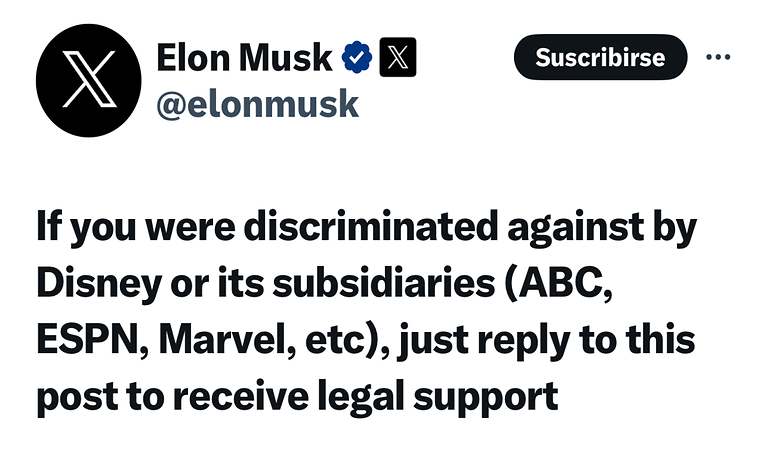Click the word "subsidiaries" in the post
The image size is (770, 463).
[384, 283]
